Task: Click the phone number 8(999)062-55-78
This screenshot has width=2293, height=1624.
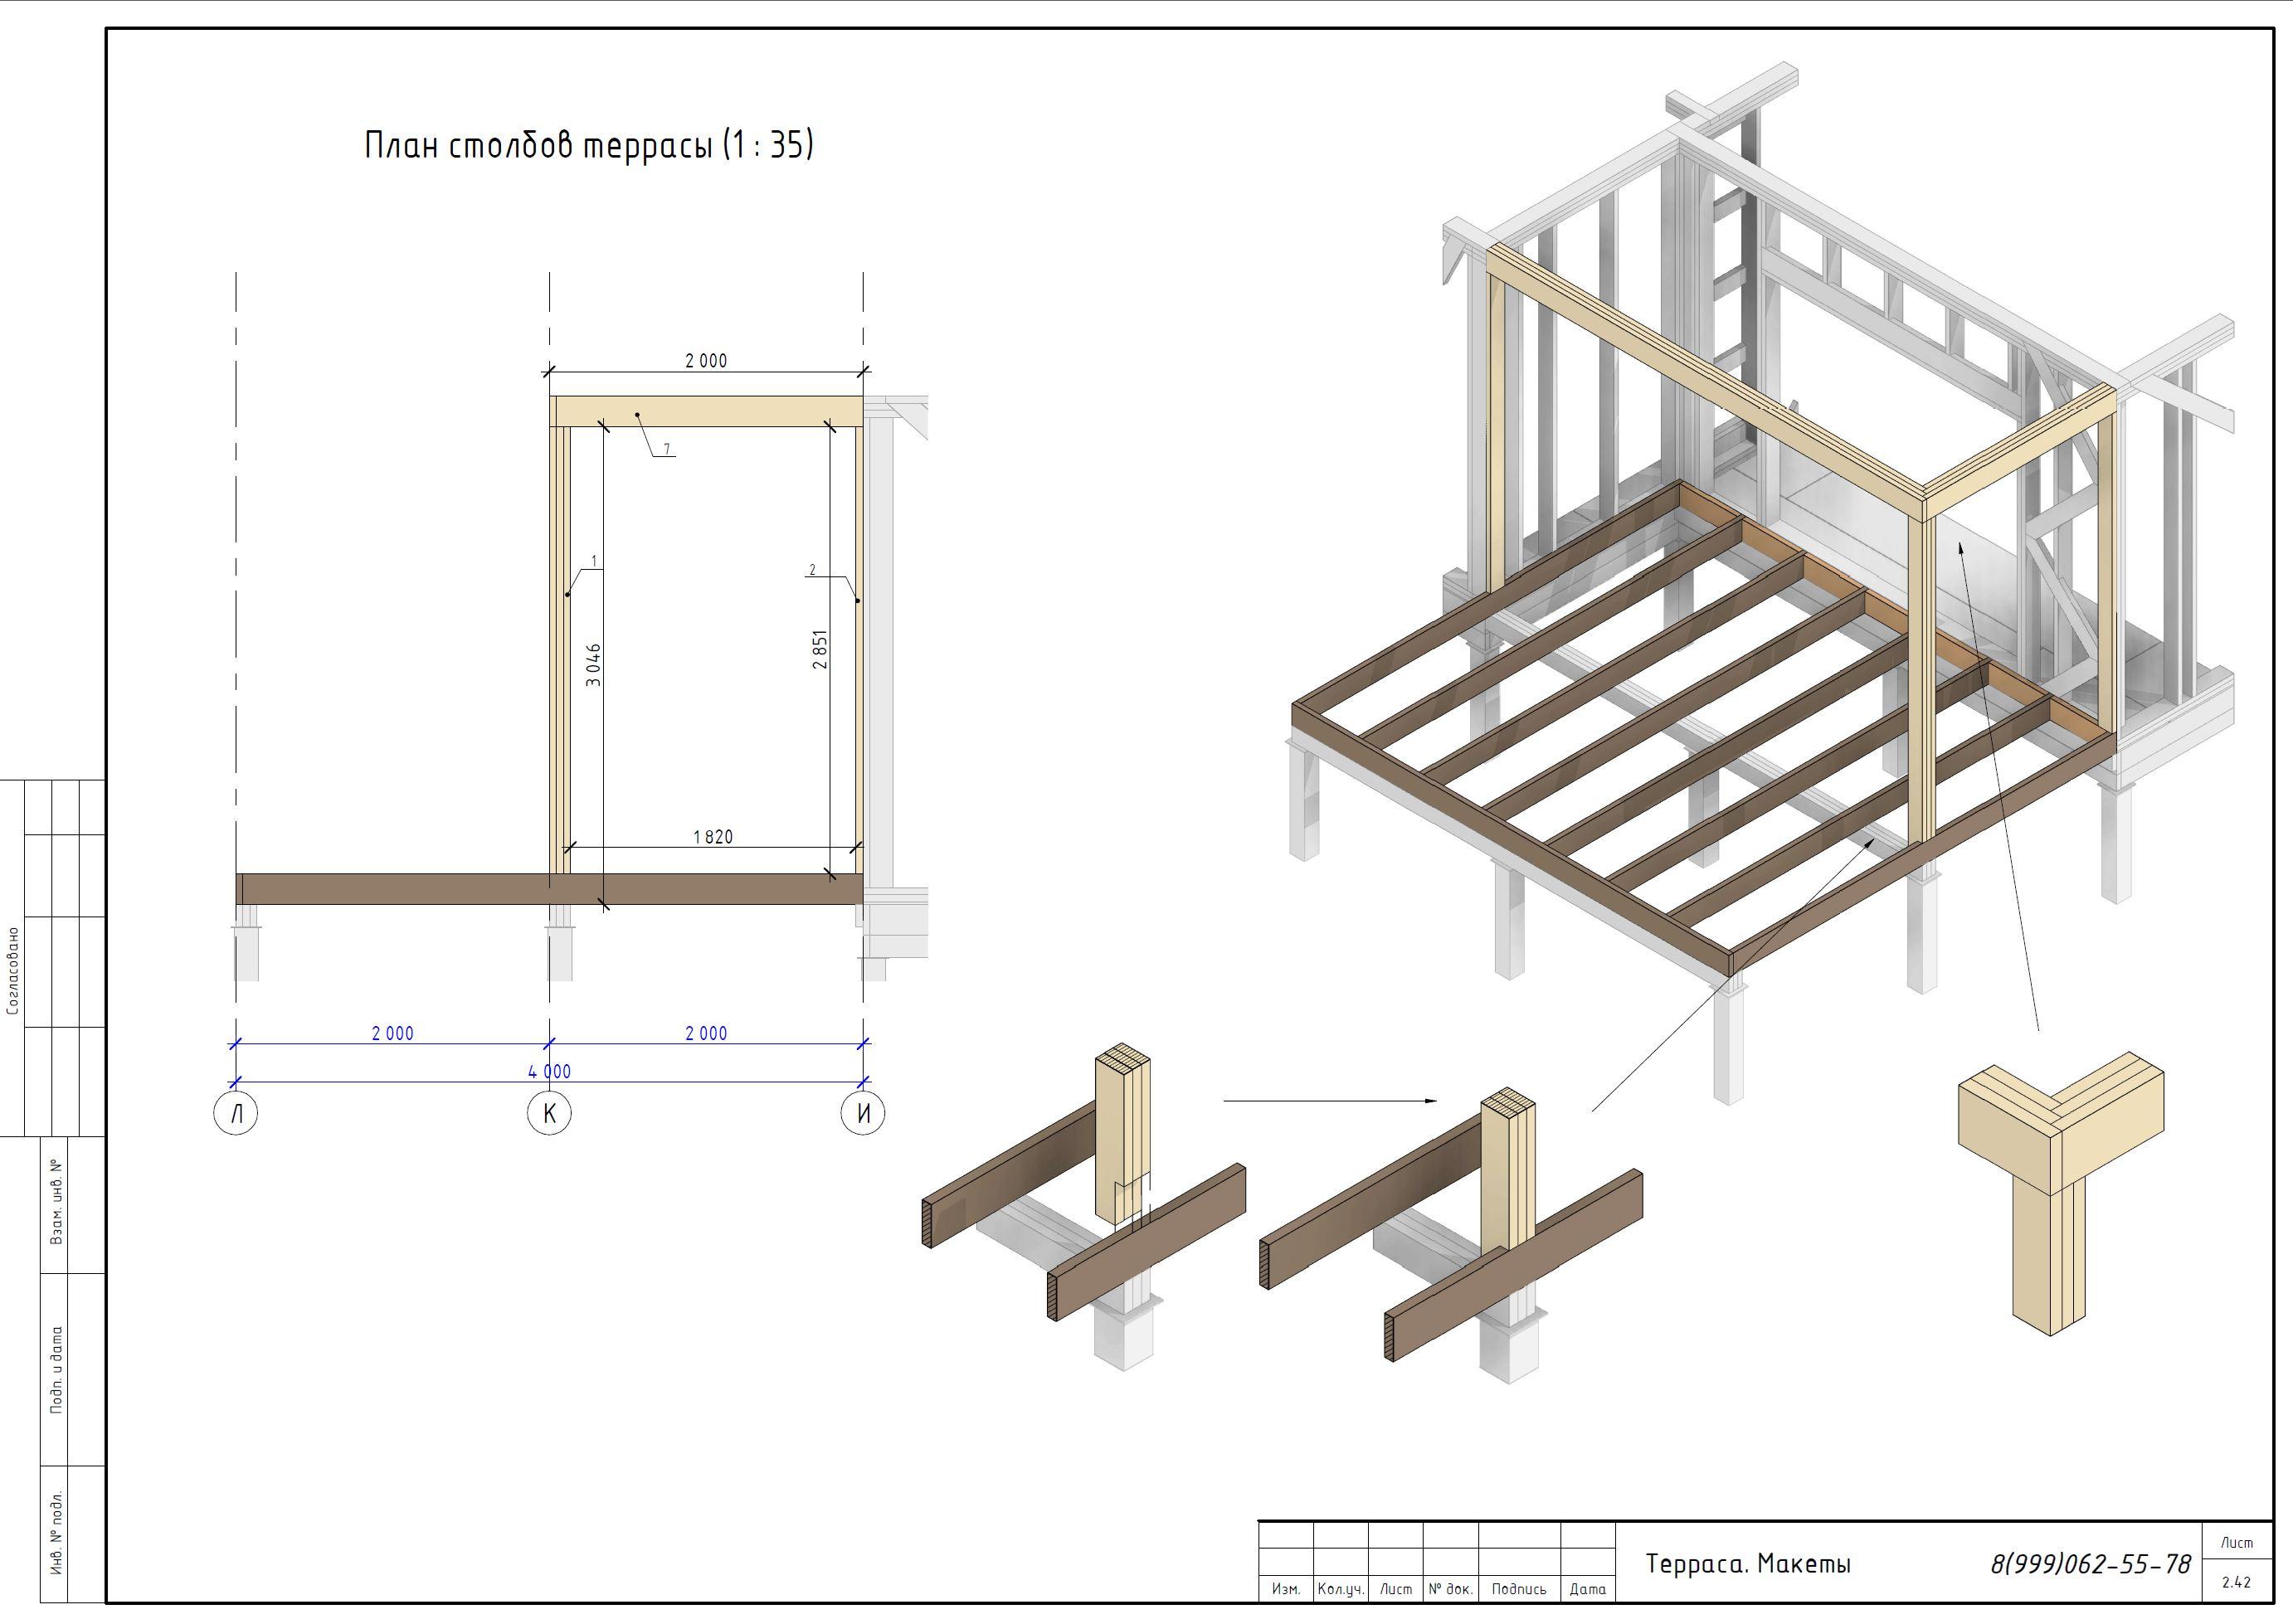Action: tap(2090, 1564)
